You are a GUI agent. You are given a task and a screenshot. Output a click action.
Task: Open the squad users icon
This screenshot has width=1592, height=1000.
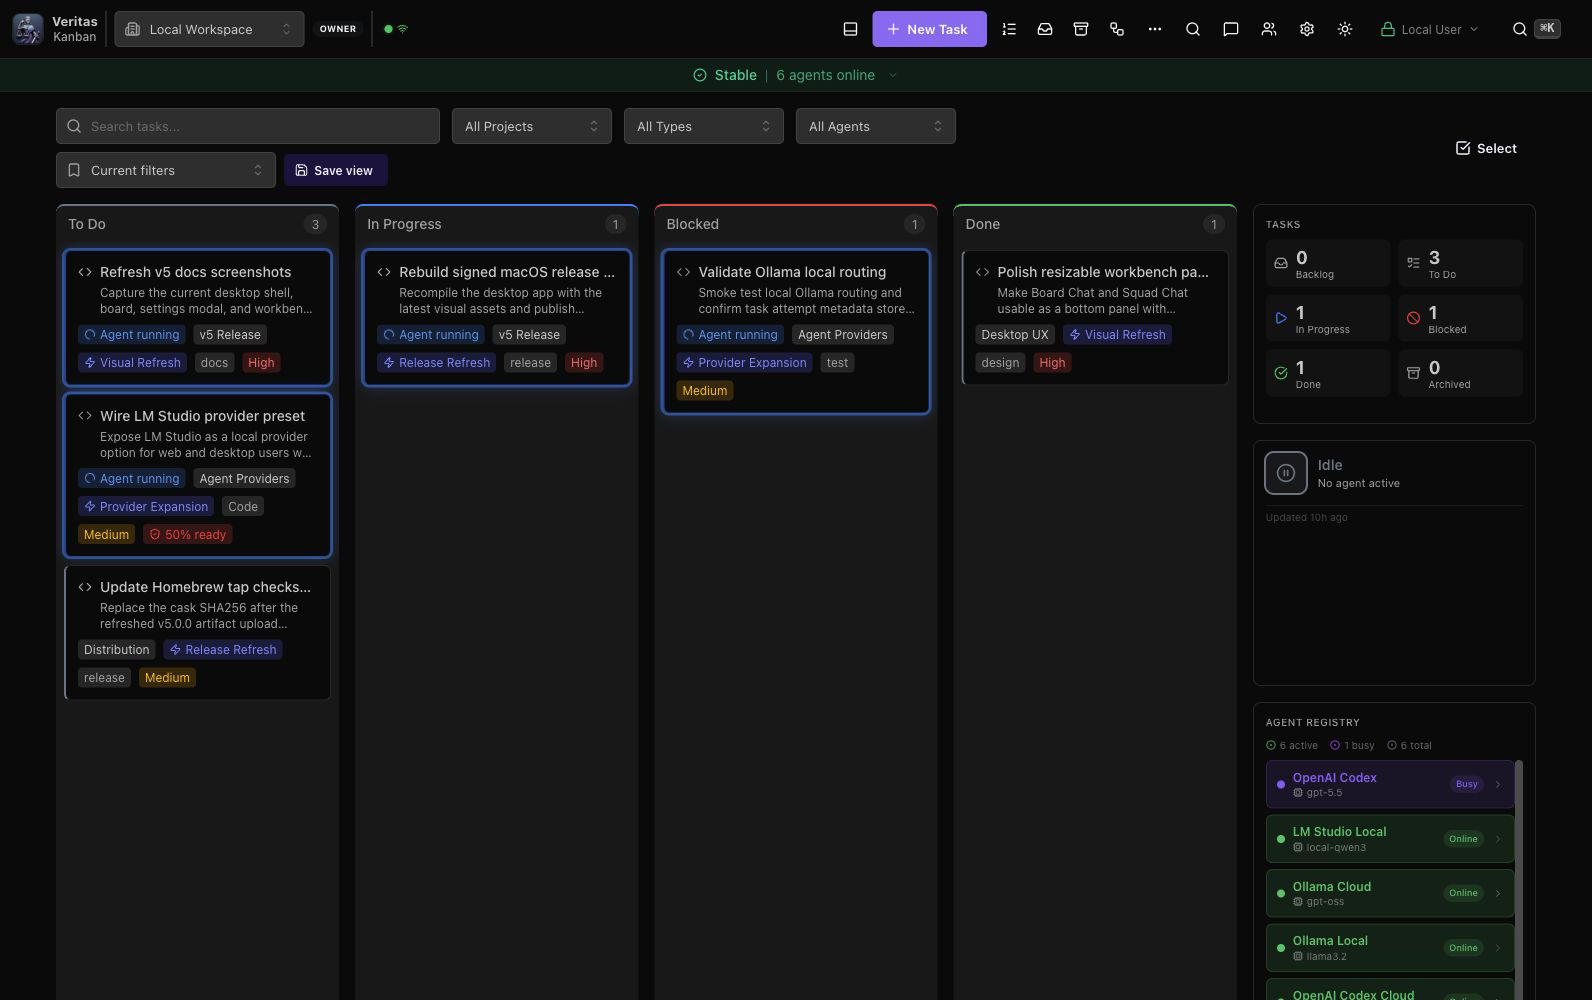(1269, 29)
